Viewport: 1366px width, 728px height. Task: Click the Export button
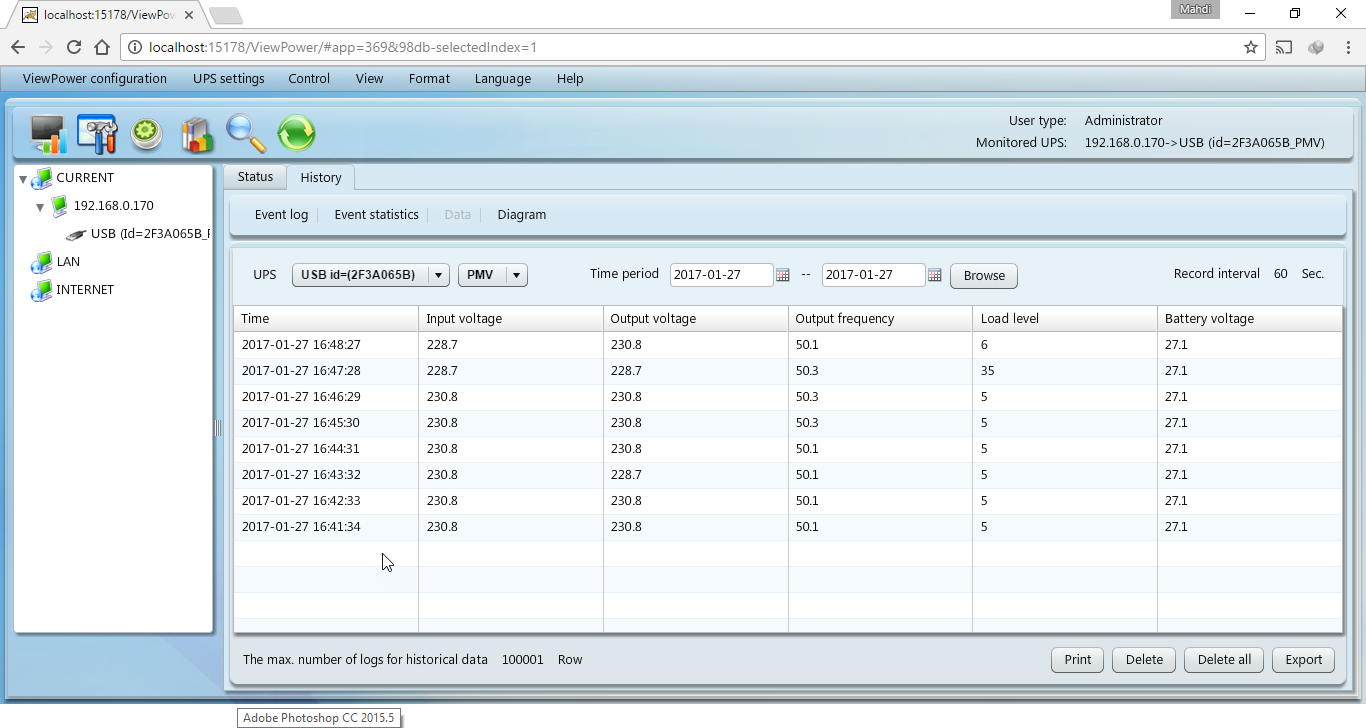click(1303, 660)
